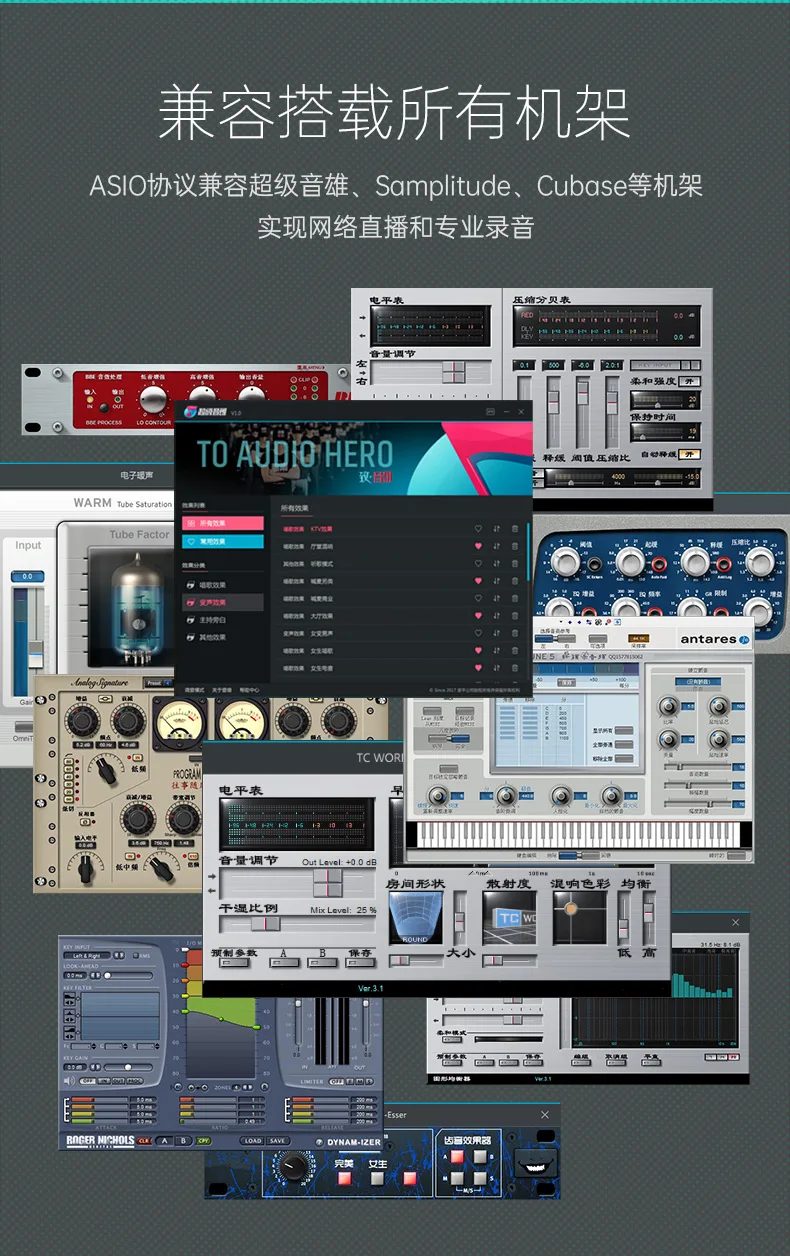Open 唱歌效果 category
The height and width of the screenshot is (1256, 790).
(x=222, y=585)
